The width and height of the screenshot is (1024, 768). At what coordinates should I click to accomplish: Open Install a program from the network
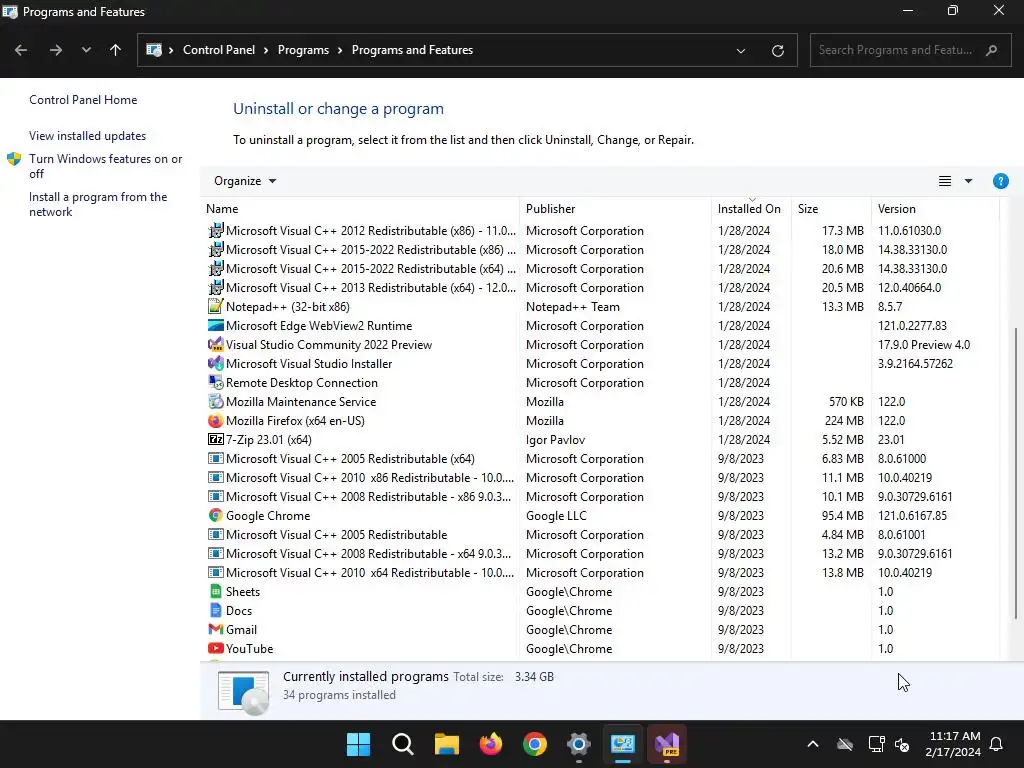pyautogui.click(x=98, y=204)
